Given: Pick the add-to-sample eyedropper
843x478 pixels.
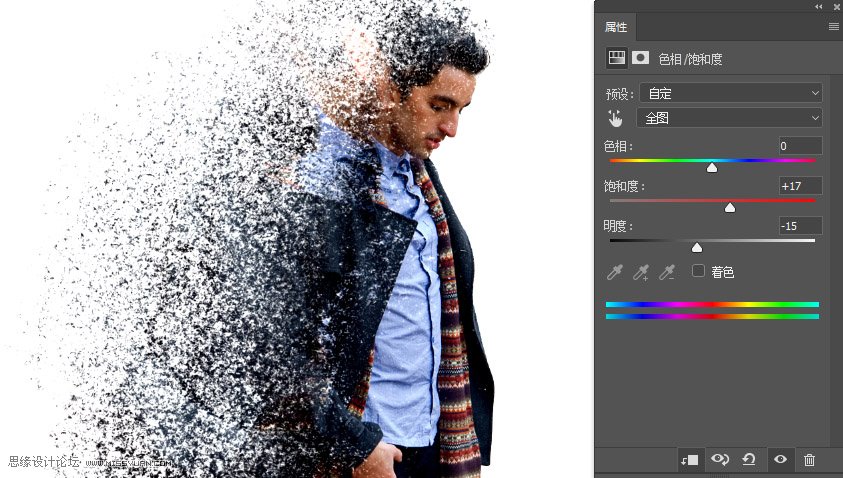Looking at the screenshot, I should 640,273.
